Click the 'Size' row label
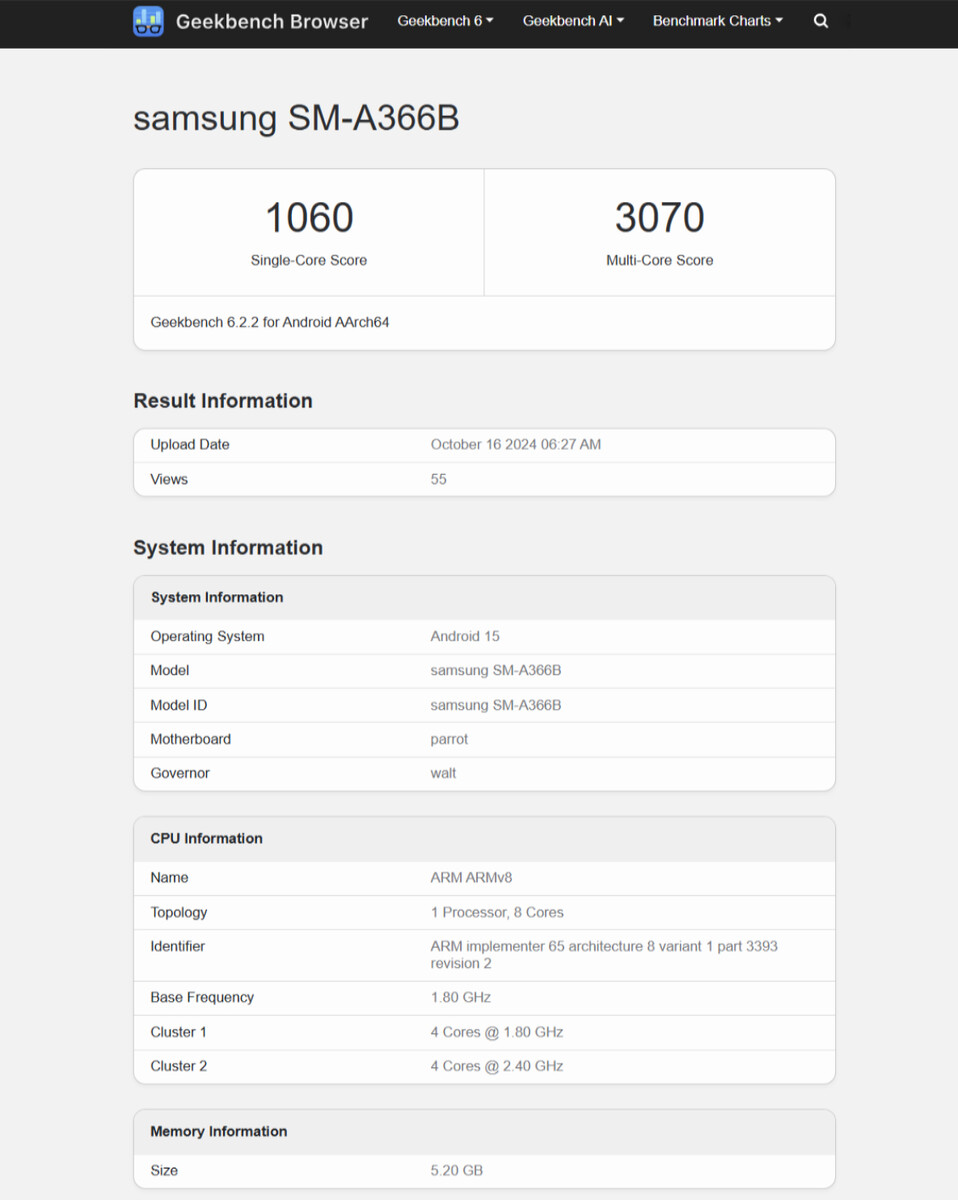Image resolution: width=958 pixels, height=1200 pixels. (164, 1171)
